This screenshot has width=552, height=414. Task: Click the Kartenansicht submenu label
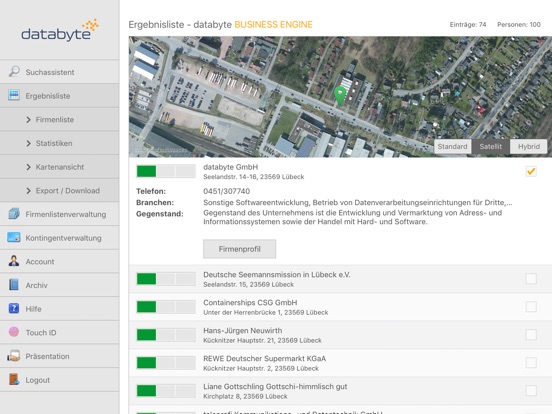[60, 167]
